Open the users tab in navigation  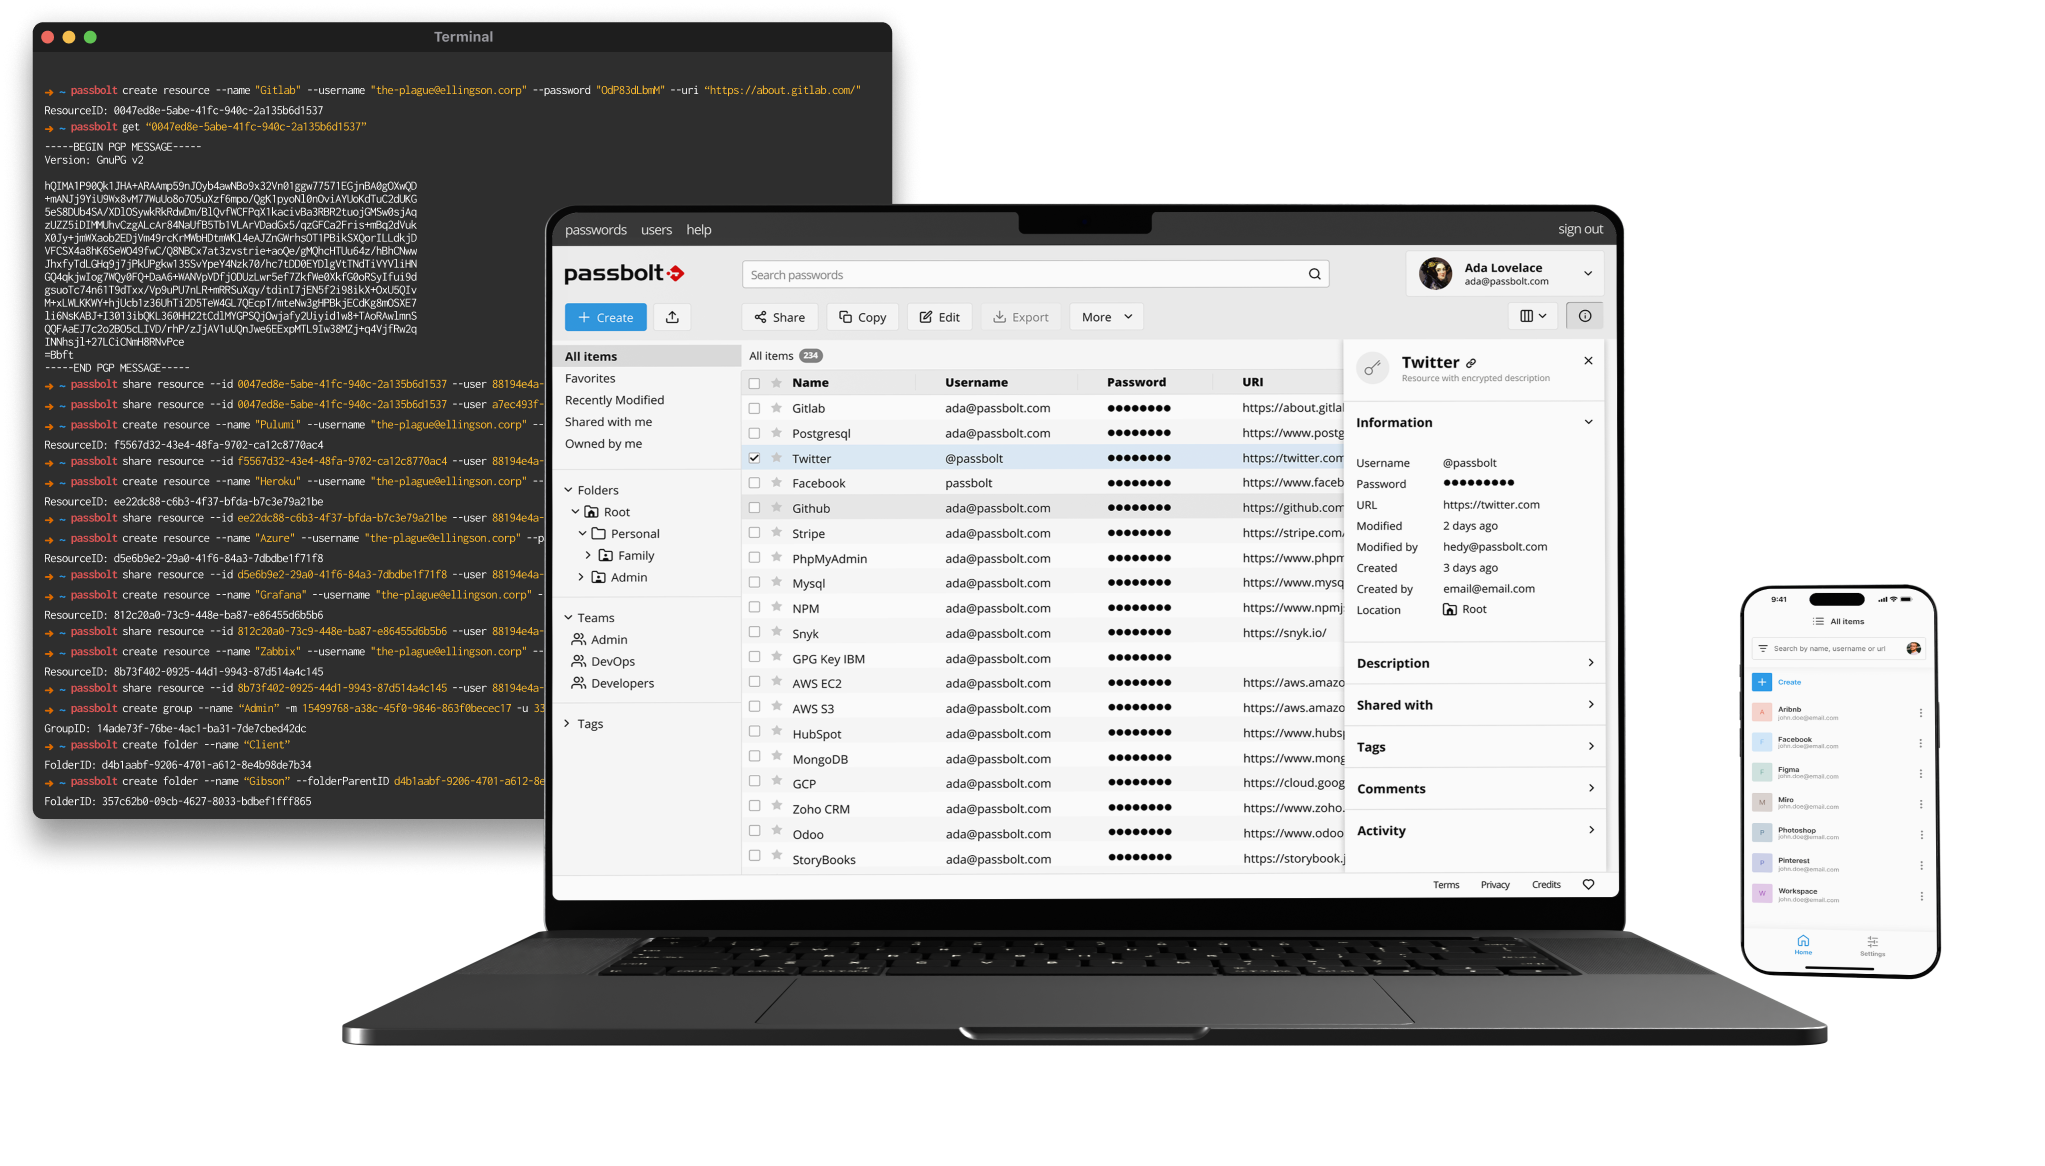tap(655, 229)
